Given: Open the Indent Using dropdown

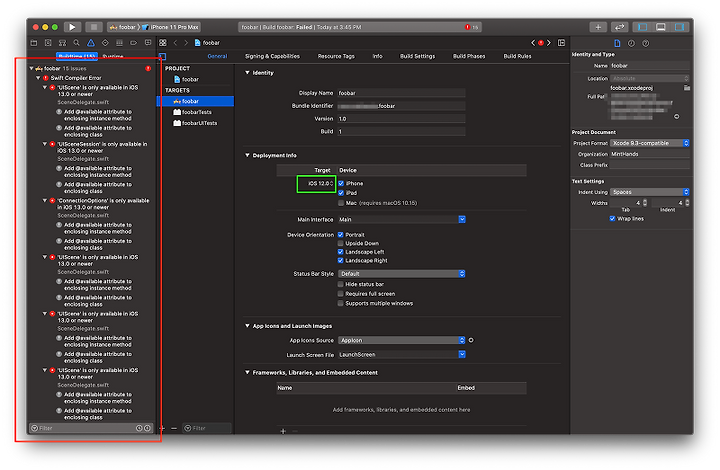Looking at the screenshot, I should 649,192.
